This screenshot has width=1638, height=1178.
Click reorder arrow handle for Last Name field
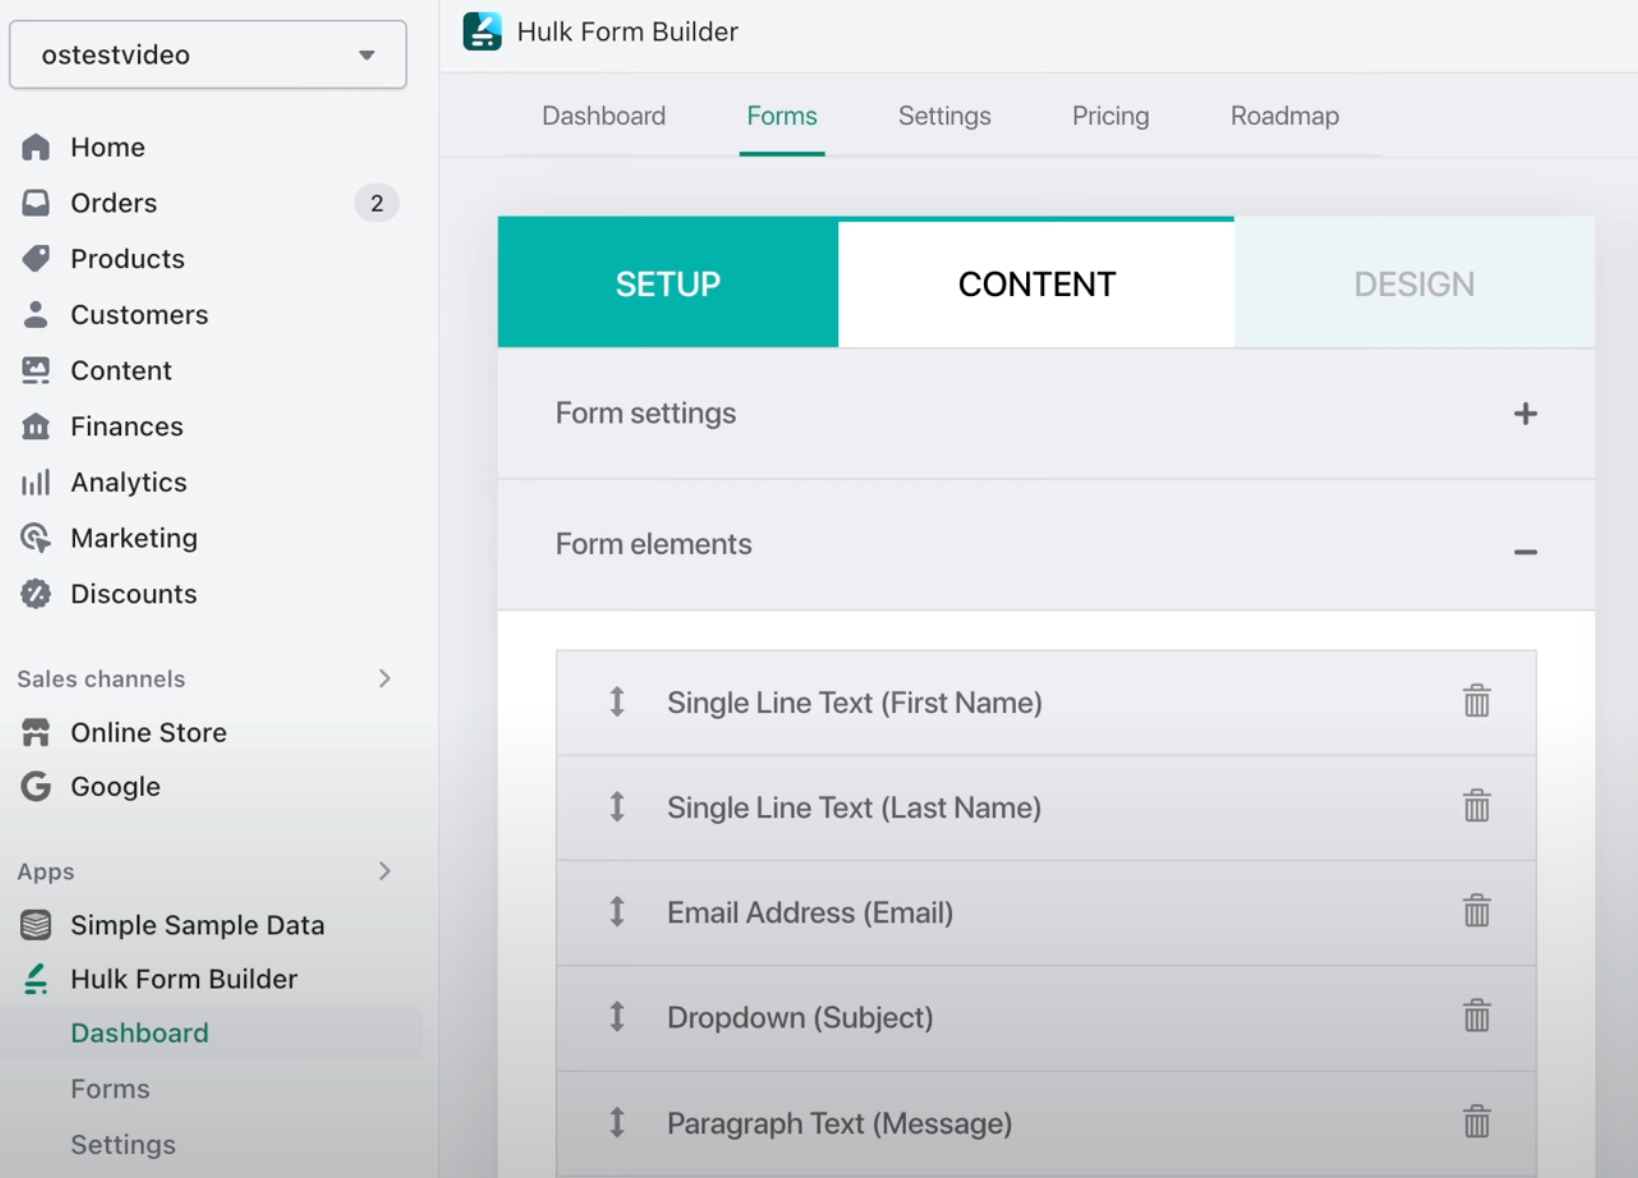pos(617,806)
